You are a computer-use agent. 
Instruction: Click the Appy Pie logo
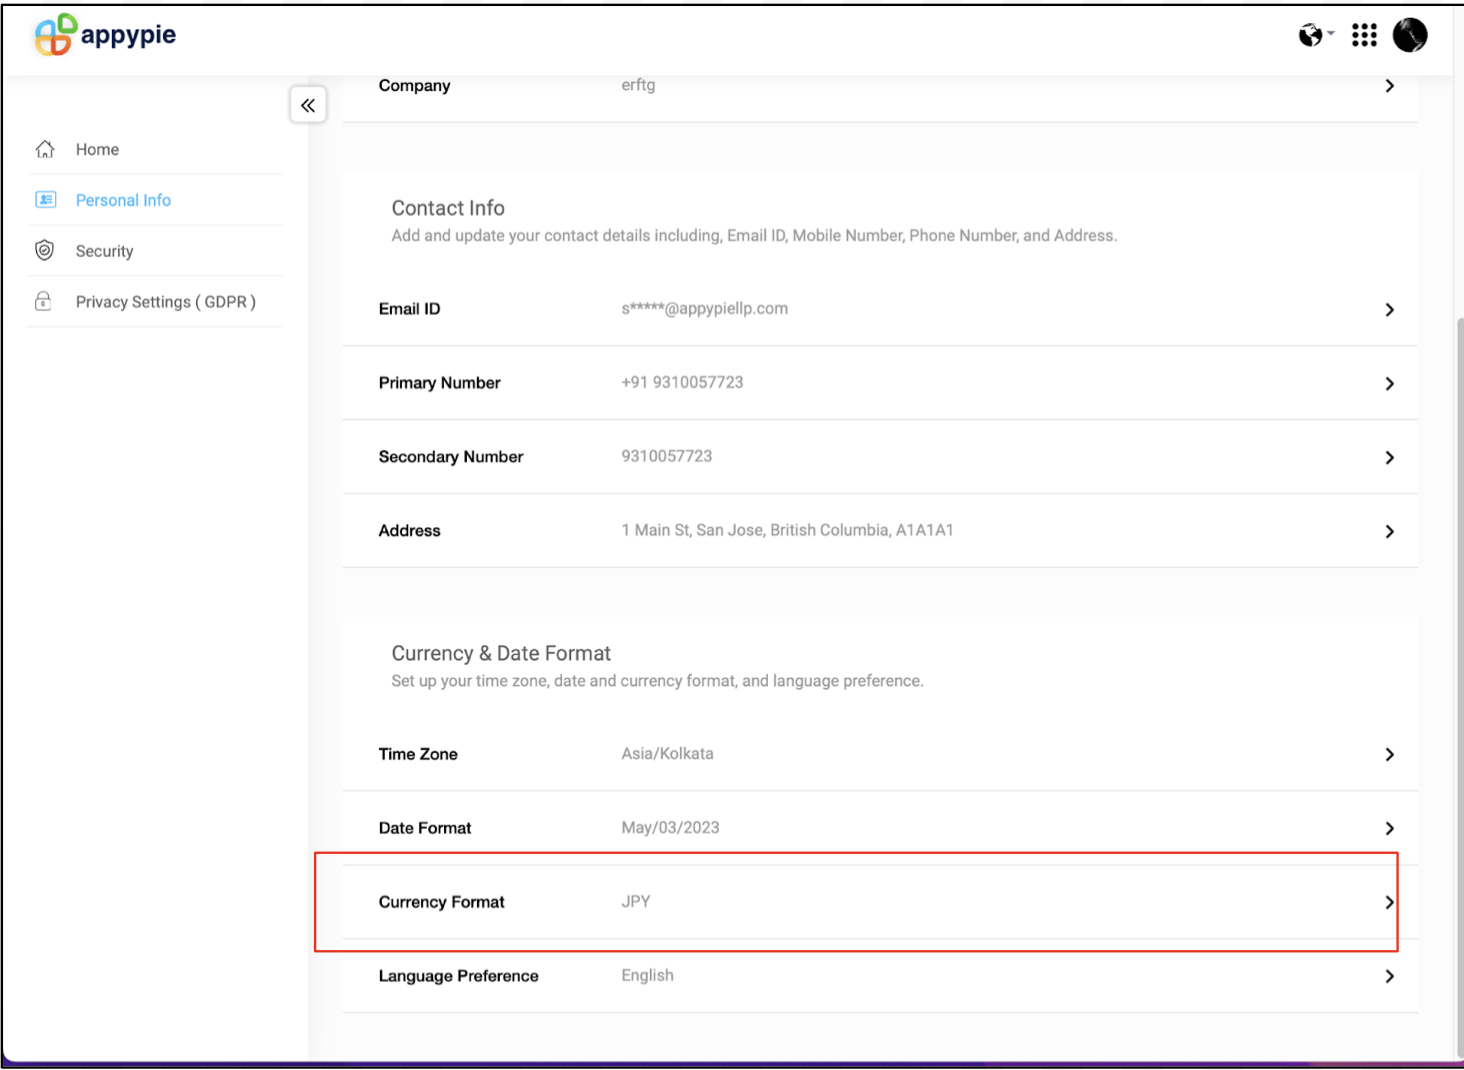click(105, 35)
